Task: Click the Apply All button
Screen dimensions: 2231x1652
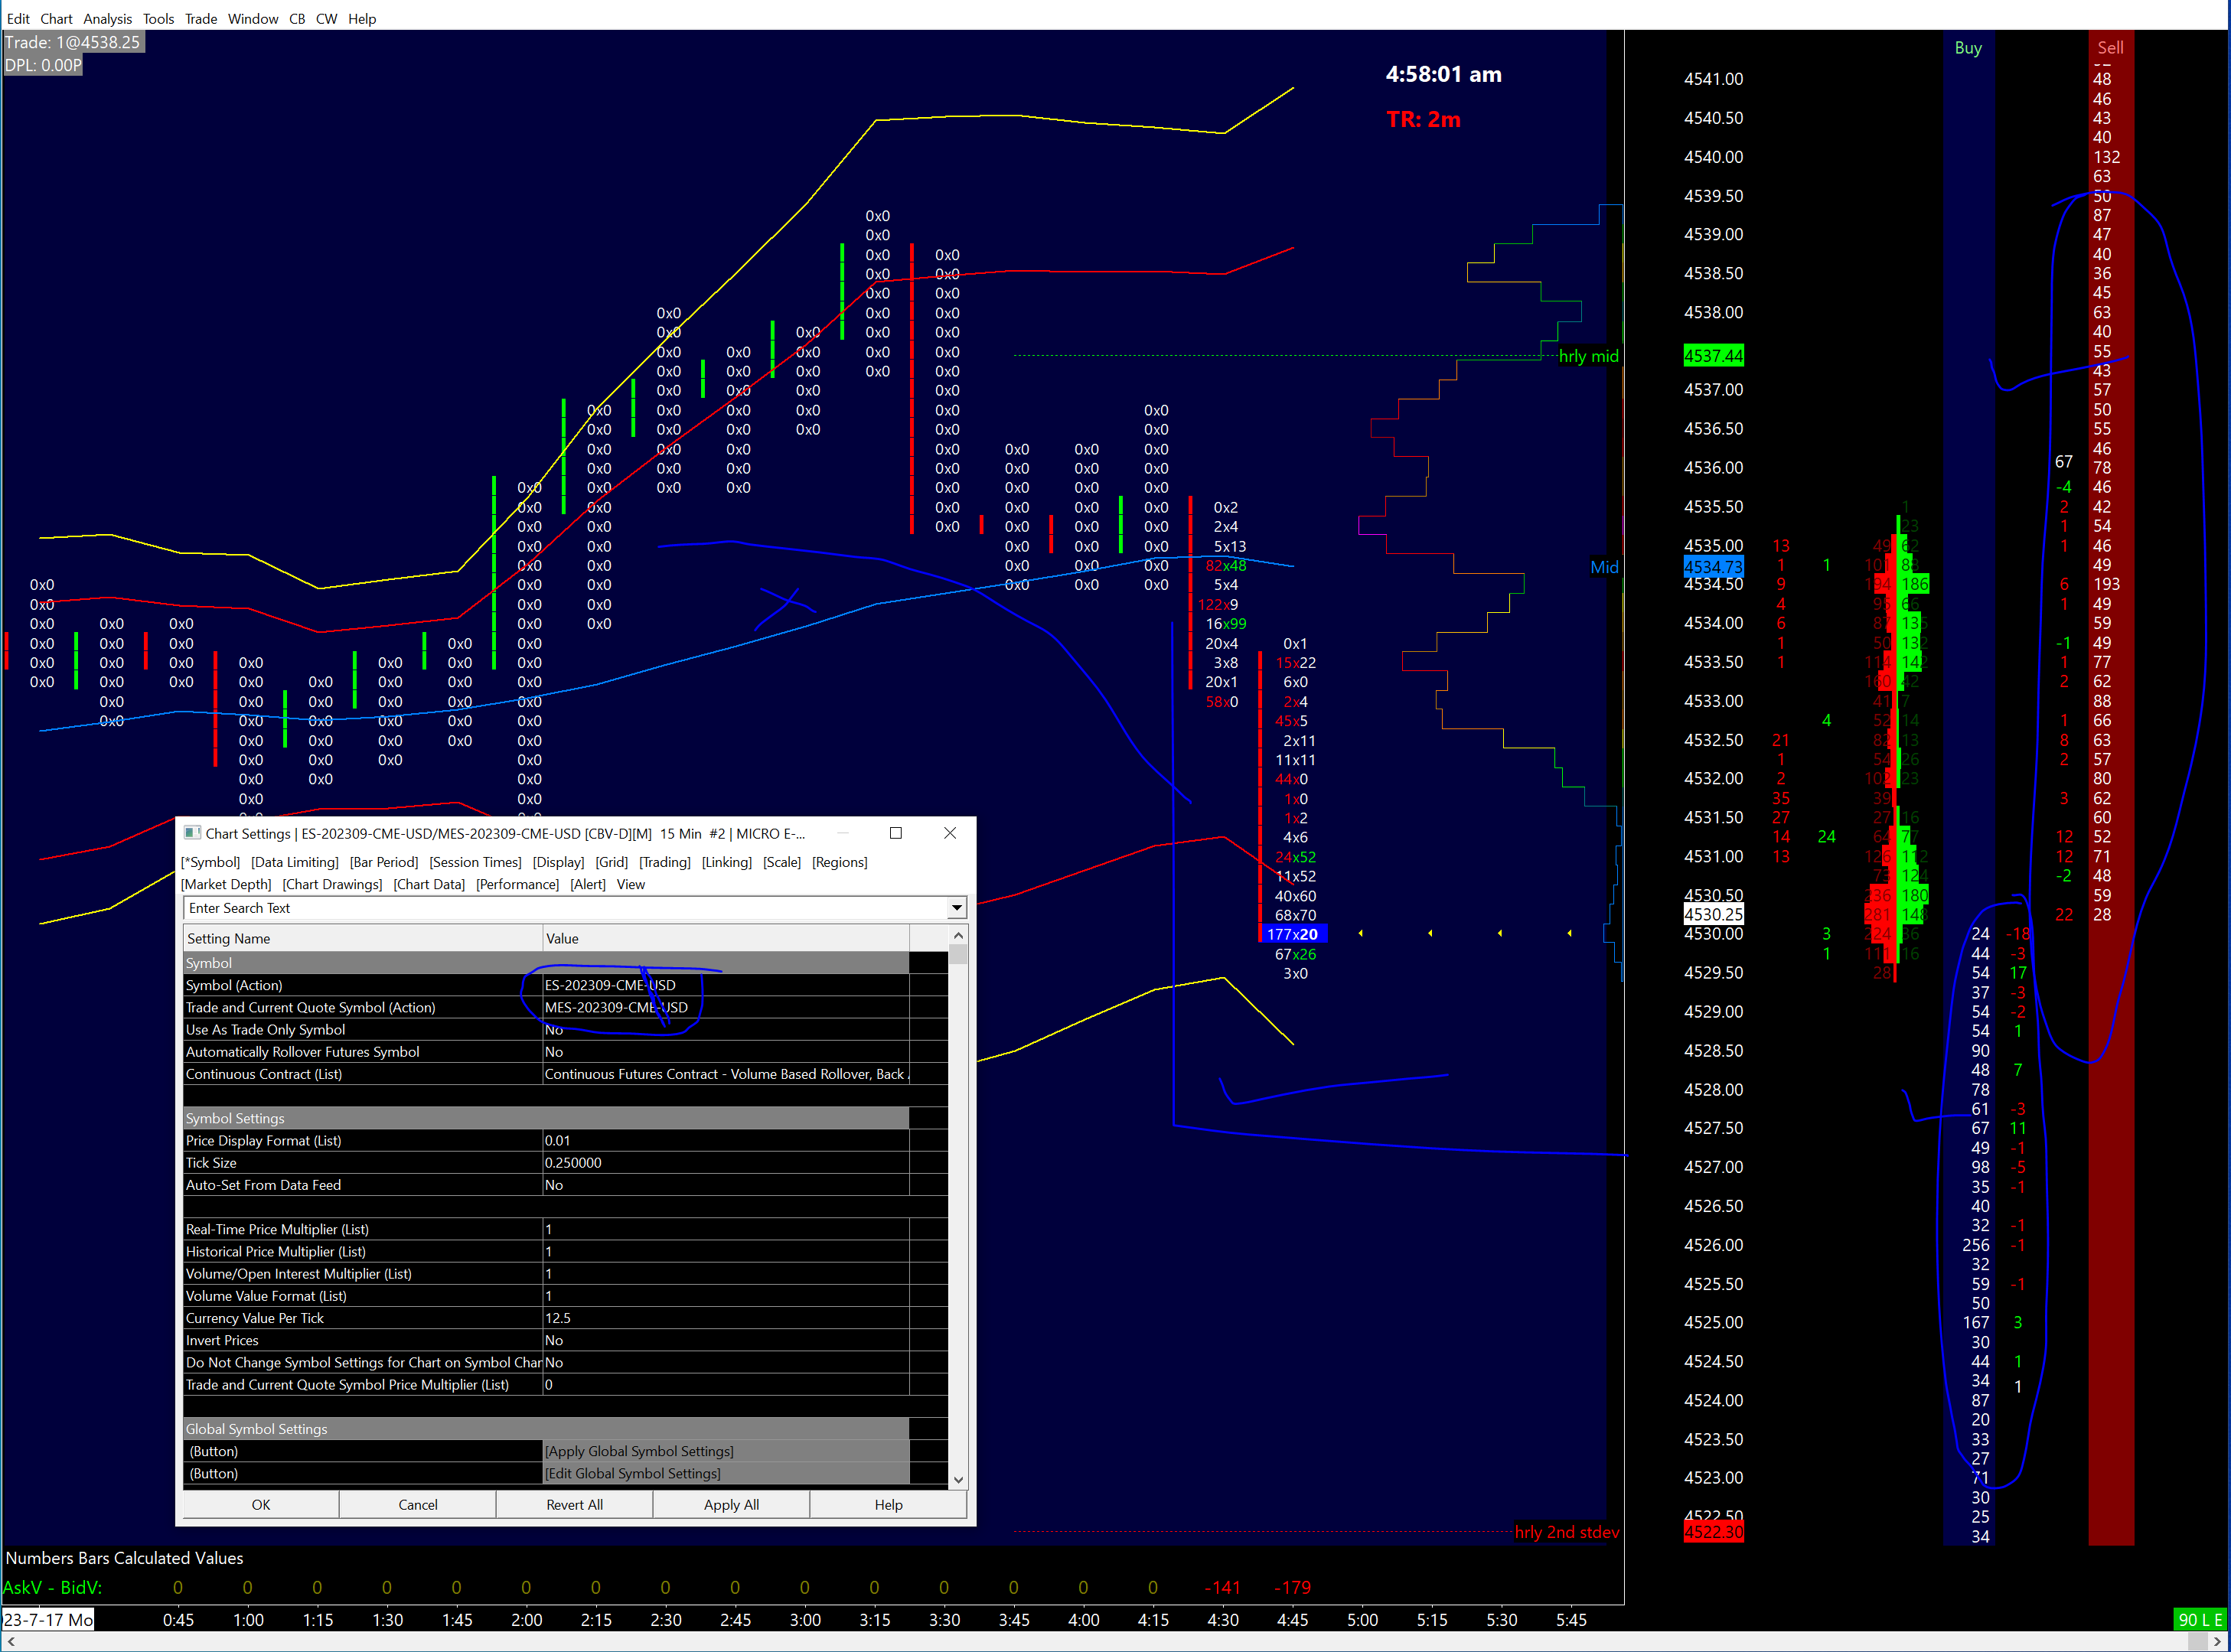Action: click(731, 1505)
